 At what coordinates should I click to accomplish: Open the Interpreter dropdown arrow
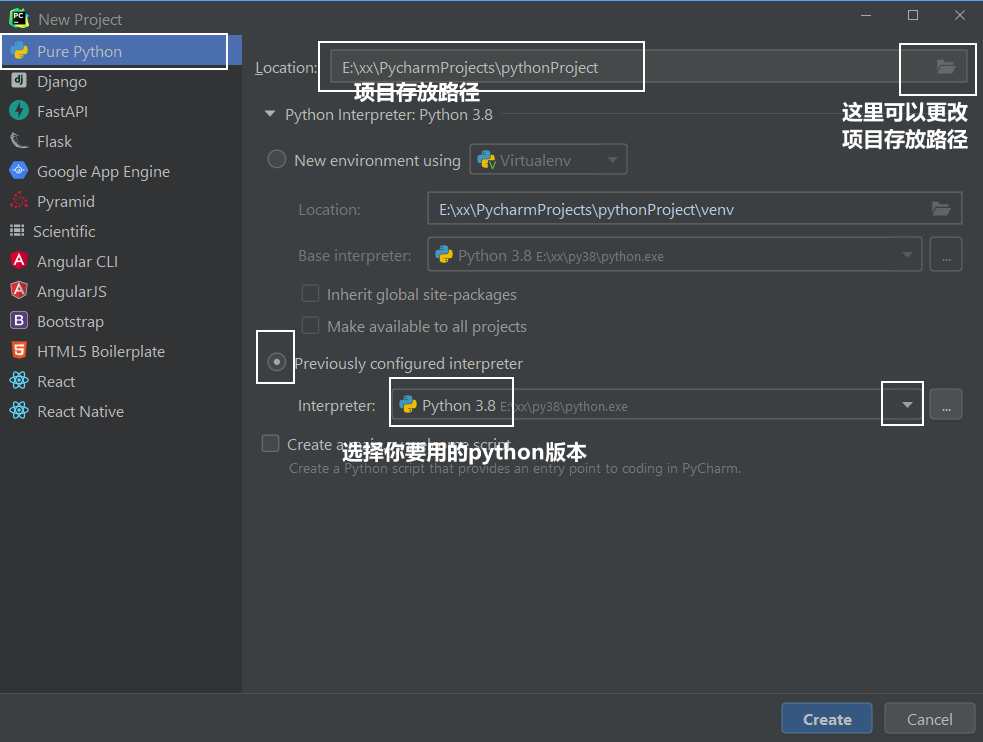(907, 405)
